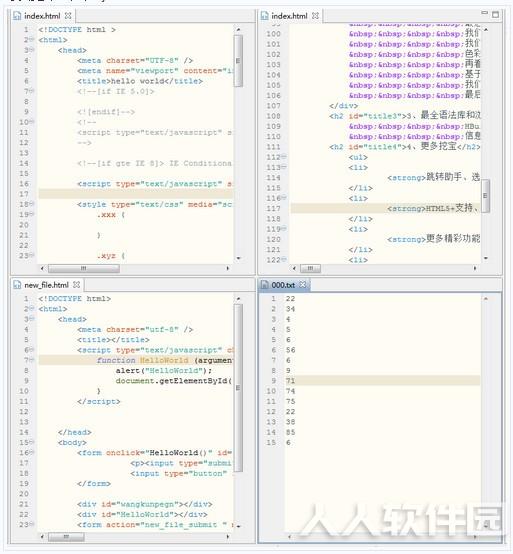Click the file icon on the new_file.html tab
Viewport: 513px width, 554px height.
17,285
